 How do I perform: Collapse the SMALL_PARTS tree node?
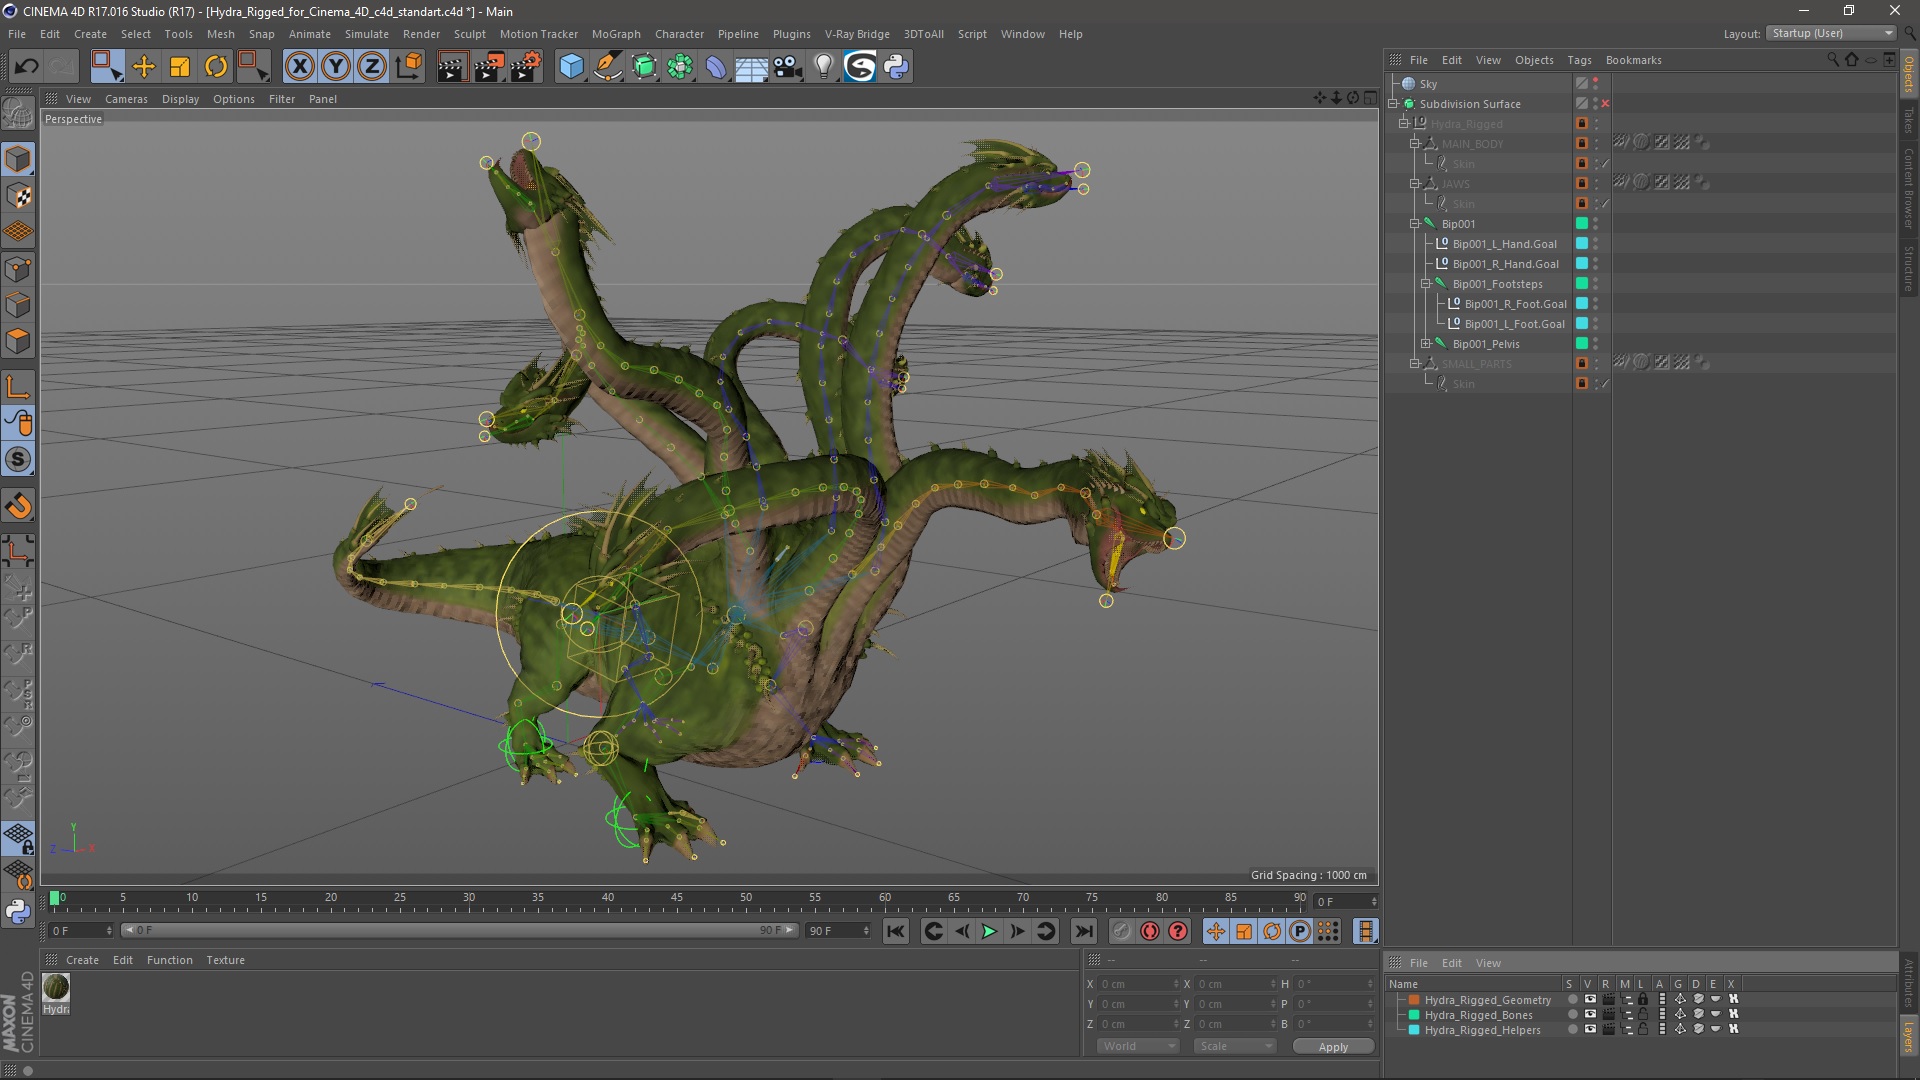point(1415,364)
